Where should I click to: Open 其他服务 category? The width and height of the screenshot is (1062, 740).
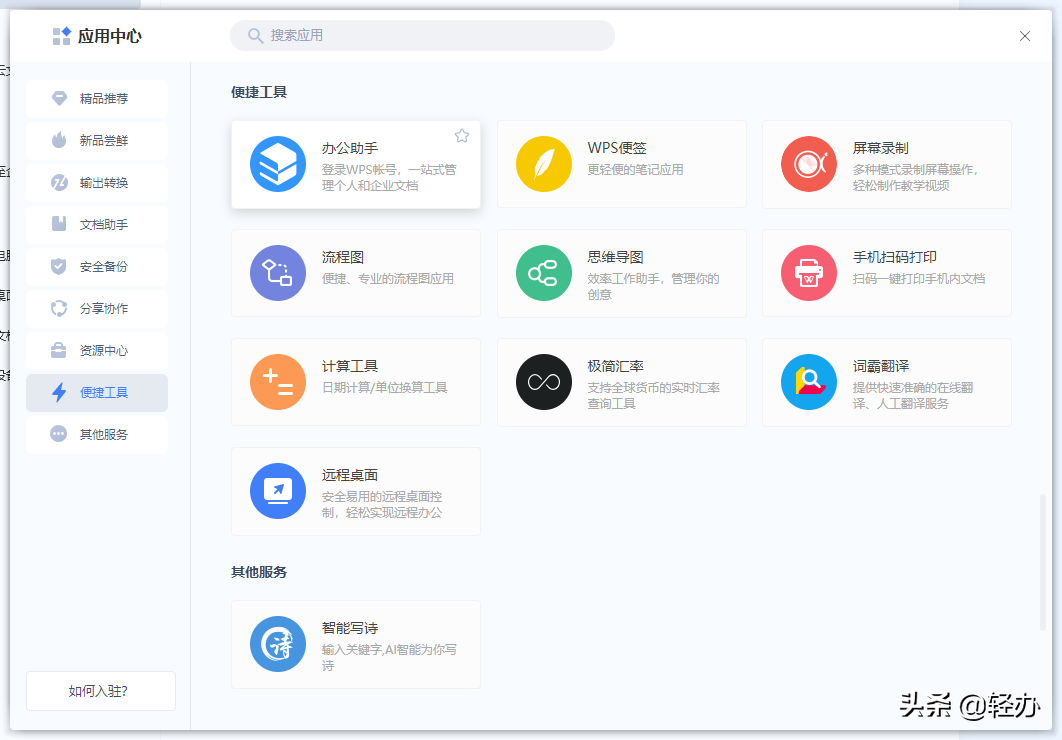pyautogui.click(x=97, y=435)
